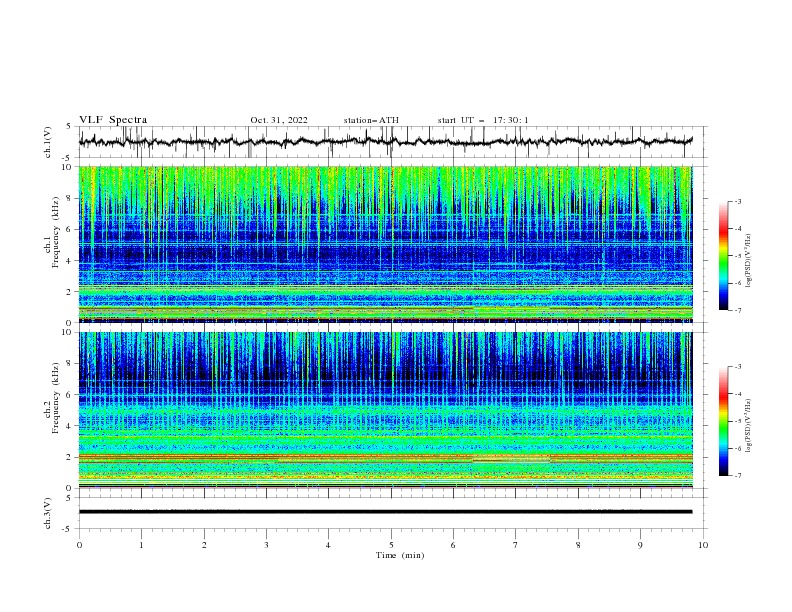
Task: Click the "station=ATH" label
Action: (371, 120)
